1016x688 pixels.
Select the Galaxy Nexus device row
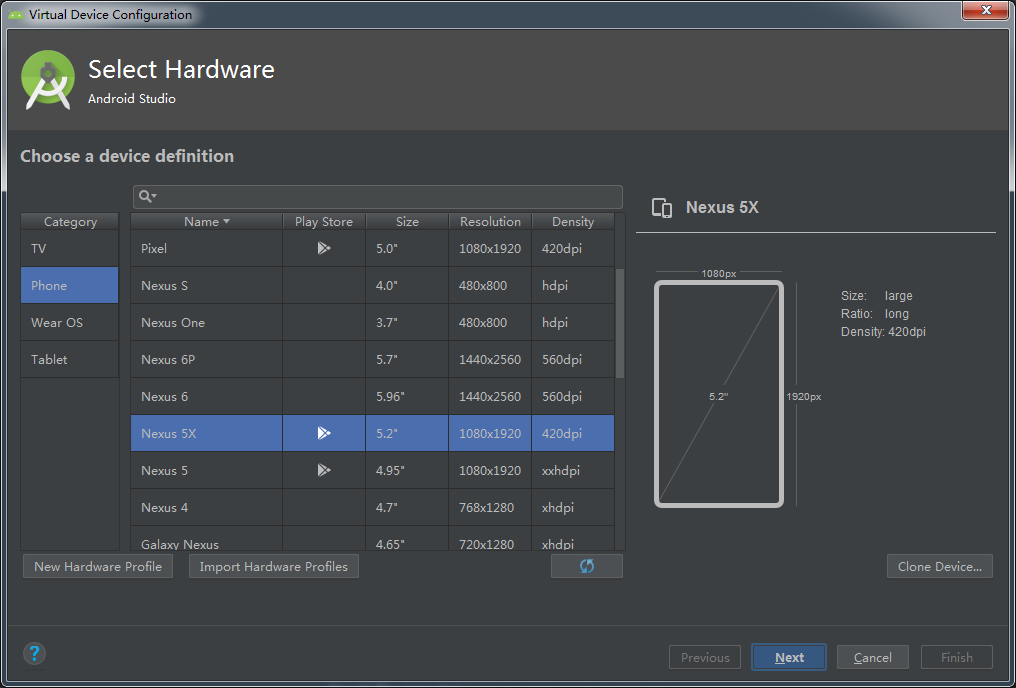pos(373,538)
